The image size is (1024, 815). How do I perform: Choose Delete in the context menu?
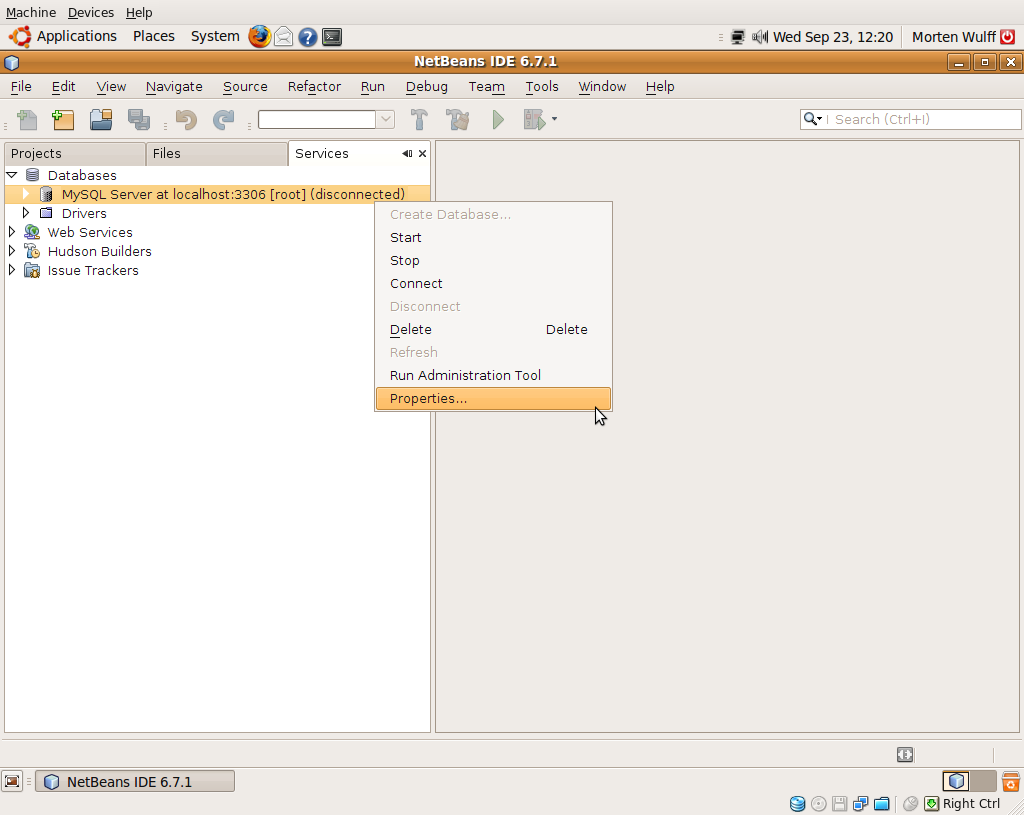pos(493,330)
